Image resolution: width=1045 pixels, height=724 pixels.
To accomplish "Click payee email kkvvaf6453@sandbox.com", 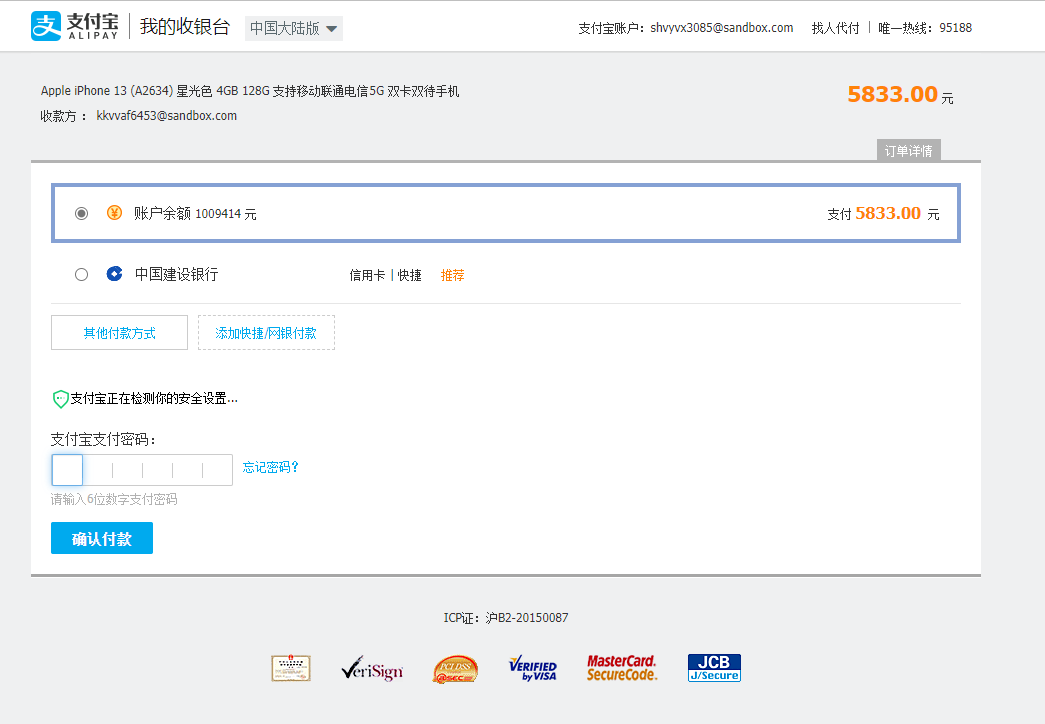I will (x=167, y=116).
